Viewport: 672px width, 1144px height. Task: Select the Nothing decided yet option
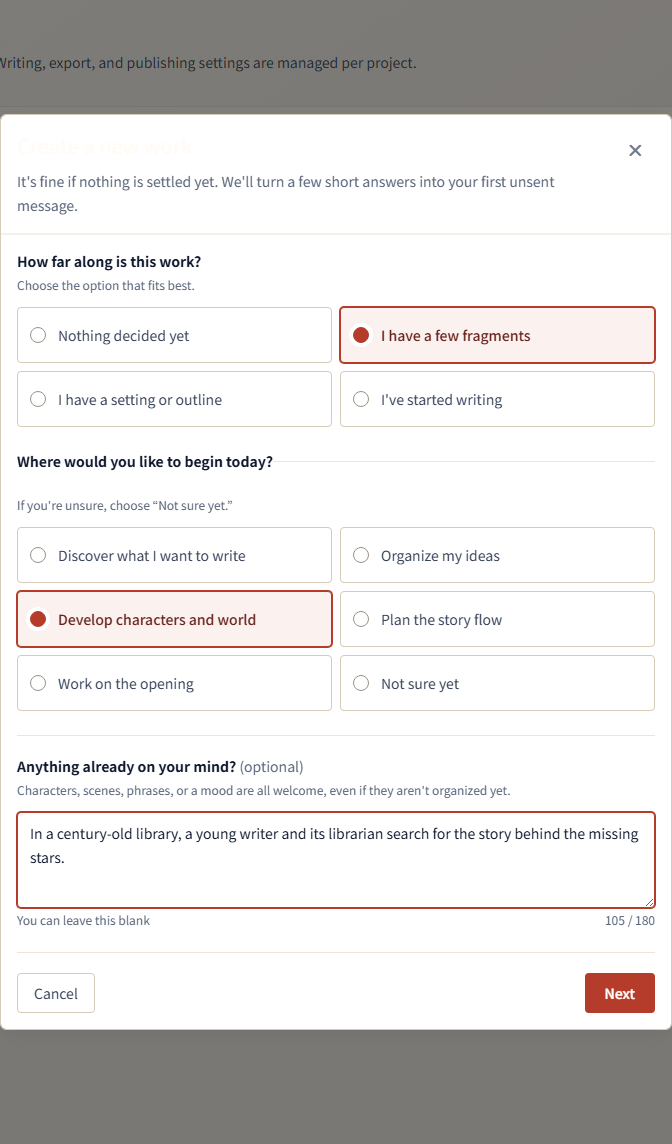pyautogui.click(x=174, y=335)
